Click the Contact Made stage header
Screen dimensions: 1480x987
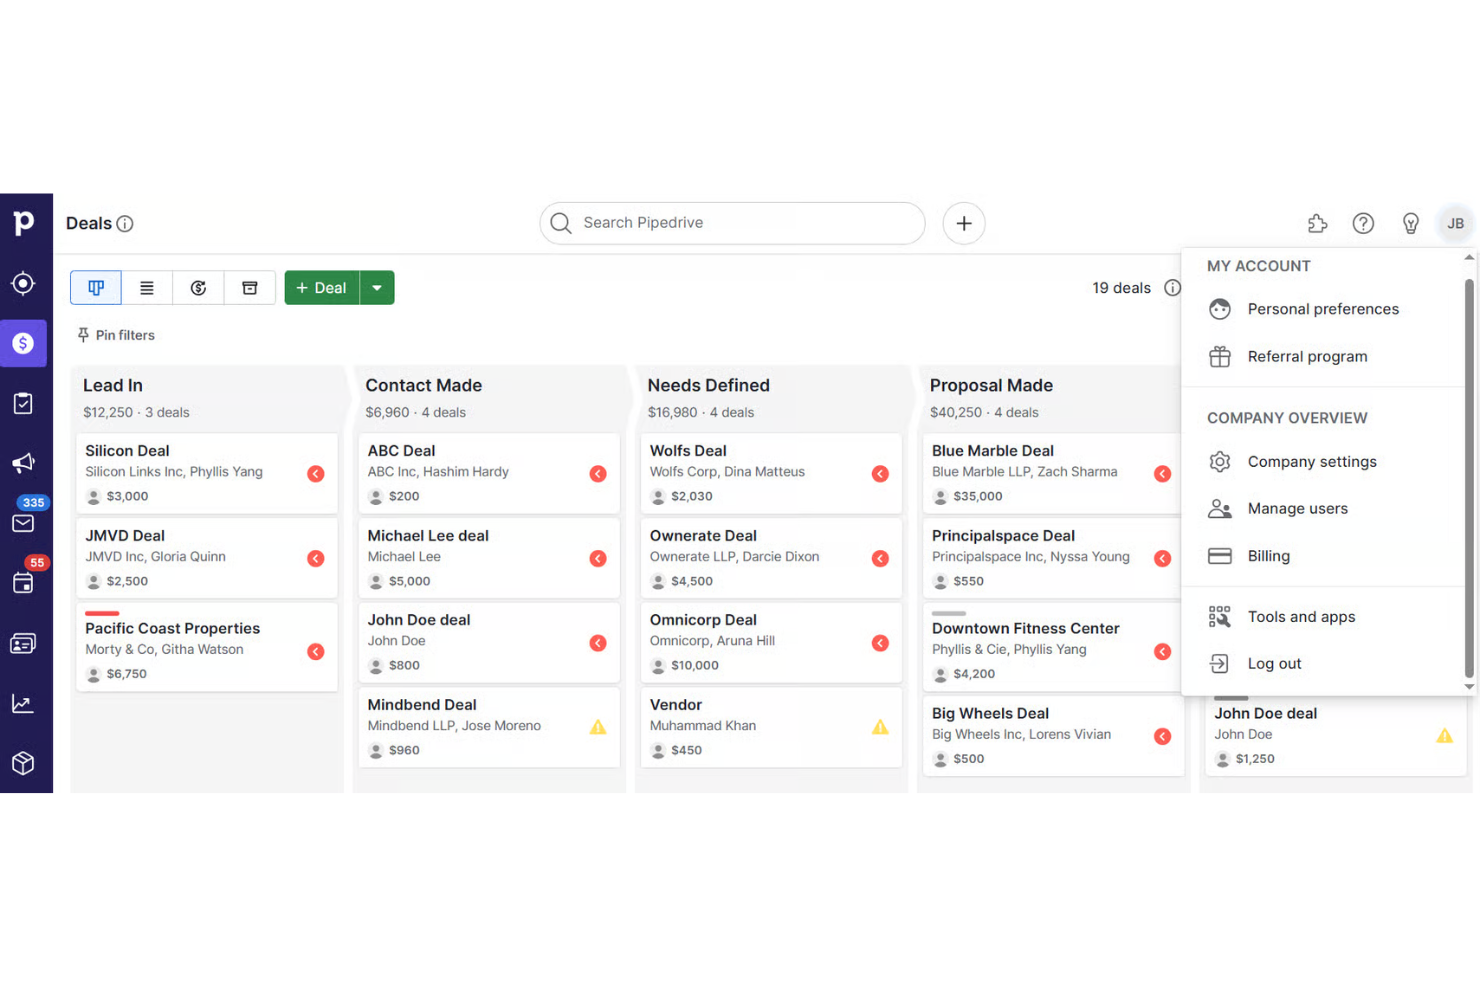tap(423, 386)
